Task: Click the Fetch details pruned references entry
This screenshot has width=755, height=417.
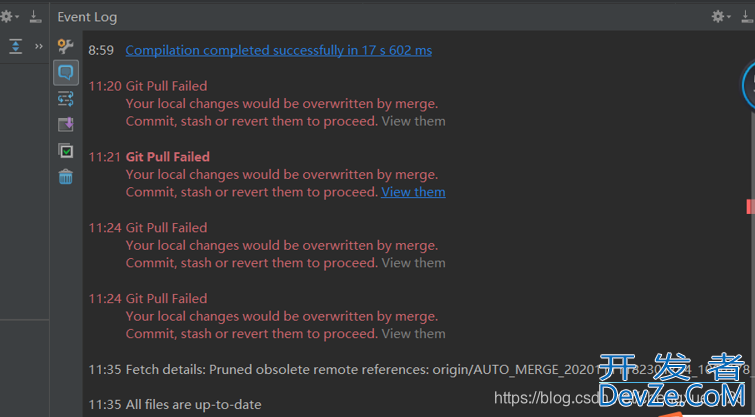Action: click(x=419, y=370)
